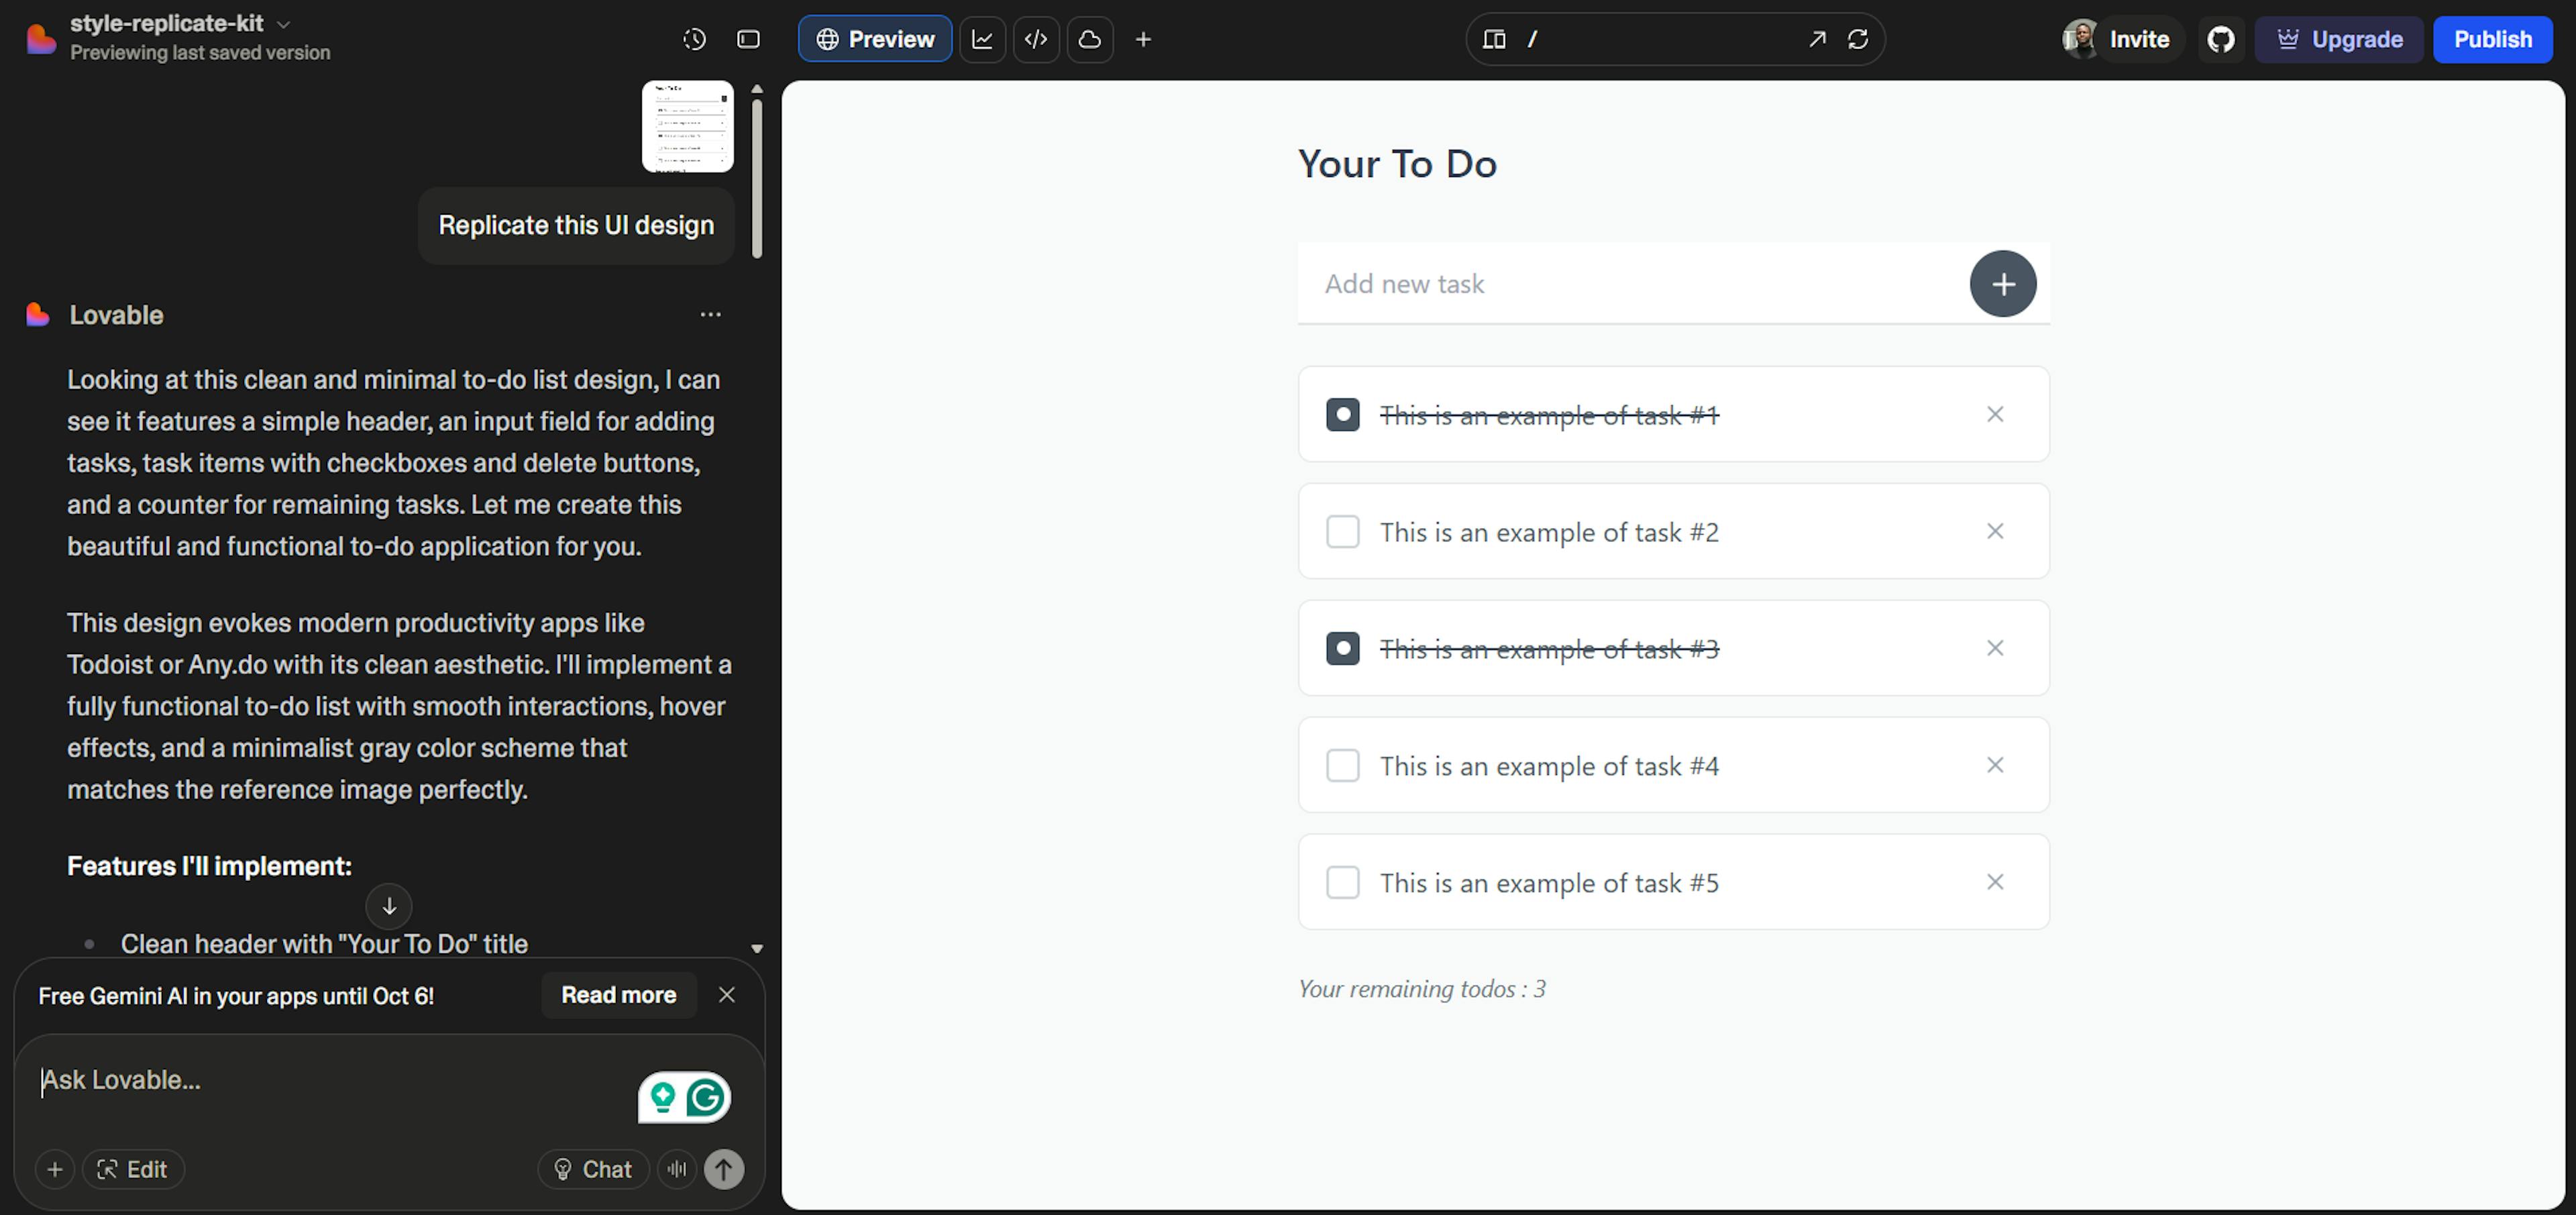Open the cloud tab icon
Image resolution: width=2576 pixels, height=1215 pixels.
click(x=1089, y=39)
